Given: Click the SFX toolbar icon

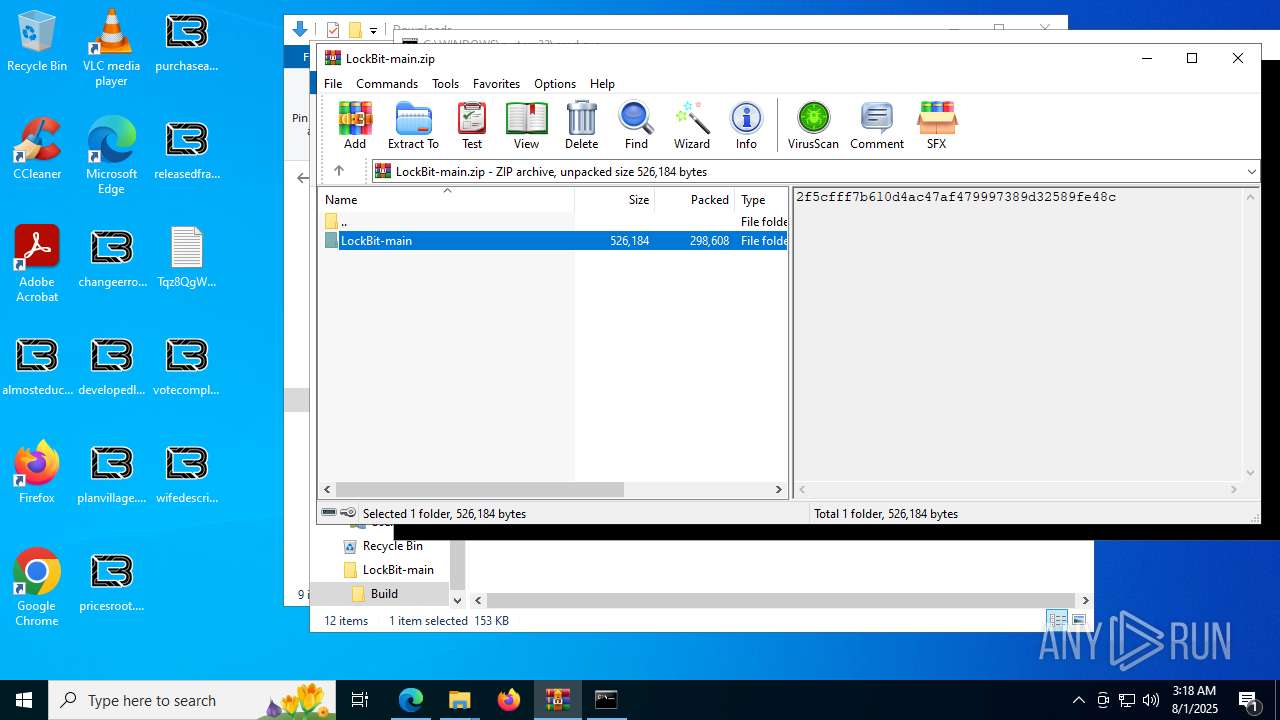Looking at the screenshot, I should (x=936, y=125).
